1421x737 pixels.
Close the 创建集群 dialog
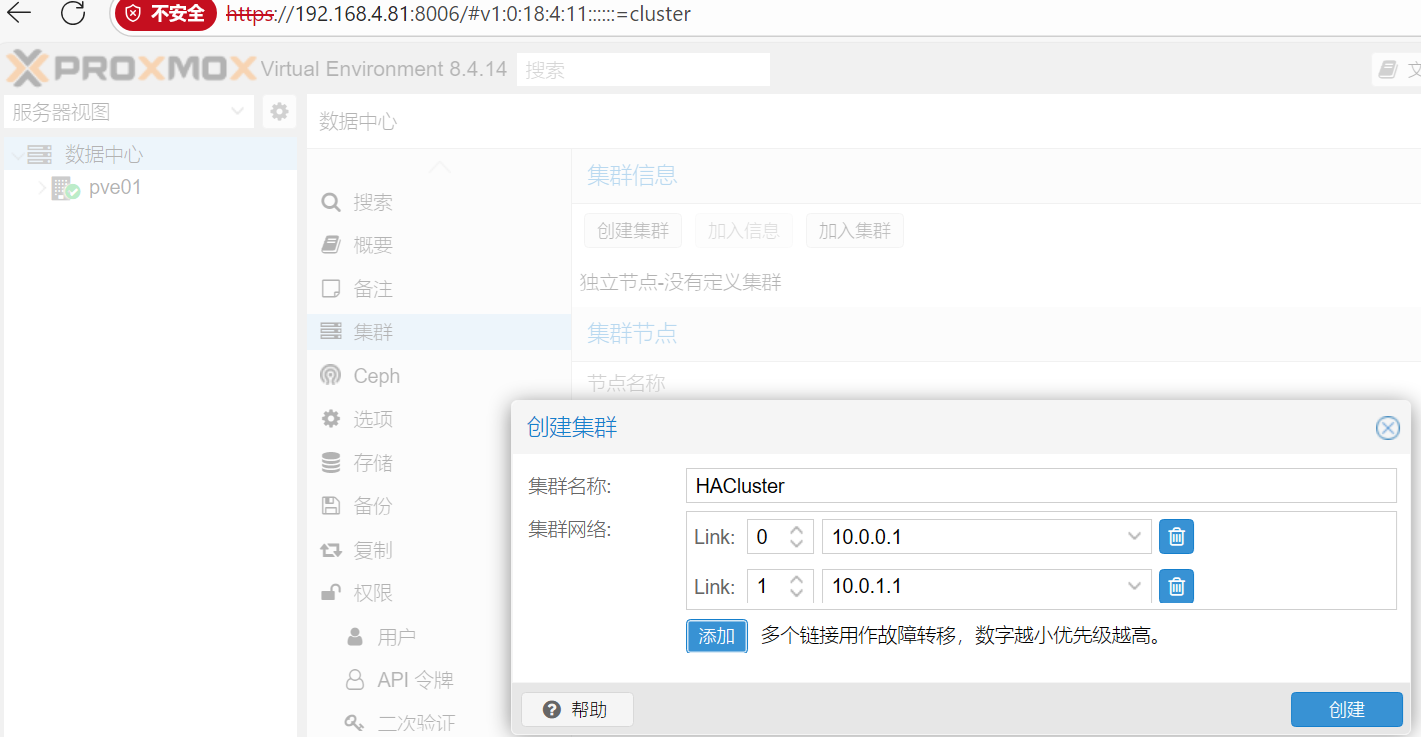(x=1387, y=428)
